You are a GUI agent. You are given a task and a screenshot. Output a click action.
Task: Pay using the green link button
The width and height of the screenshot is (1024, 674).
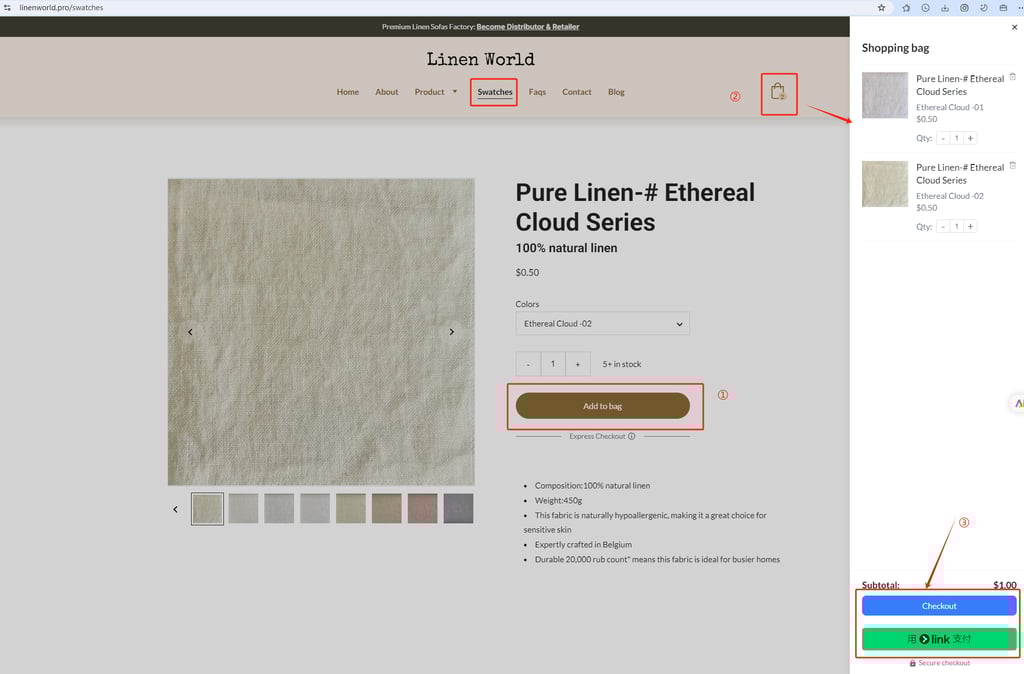coord(938,639)
